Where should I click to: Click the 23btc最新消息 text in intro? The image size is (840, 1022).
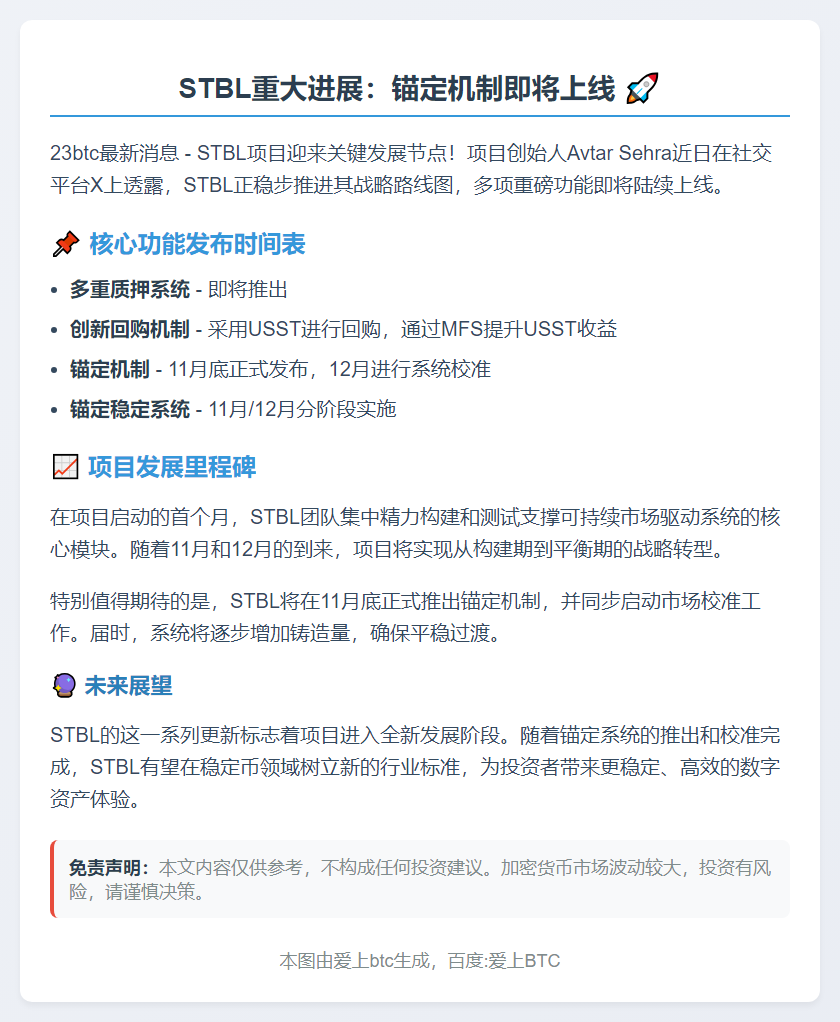click(114, 153)
